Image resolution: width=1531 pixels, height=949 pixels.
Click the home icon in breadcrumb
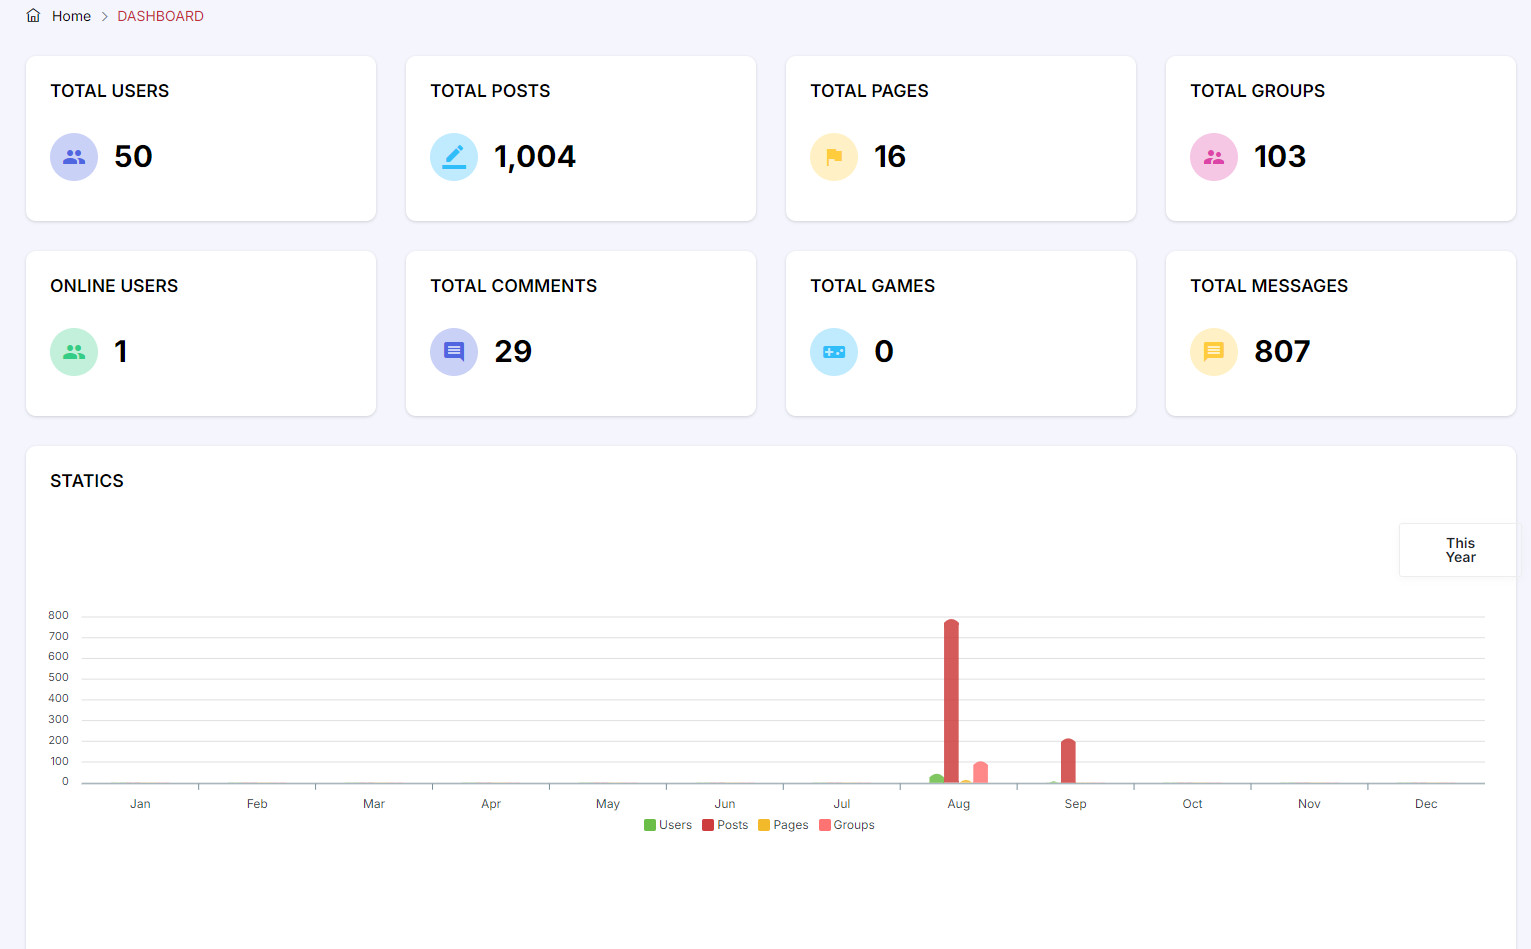click(x=33, y=16)
